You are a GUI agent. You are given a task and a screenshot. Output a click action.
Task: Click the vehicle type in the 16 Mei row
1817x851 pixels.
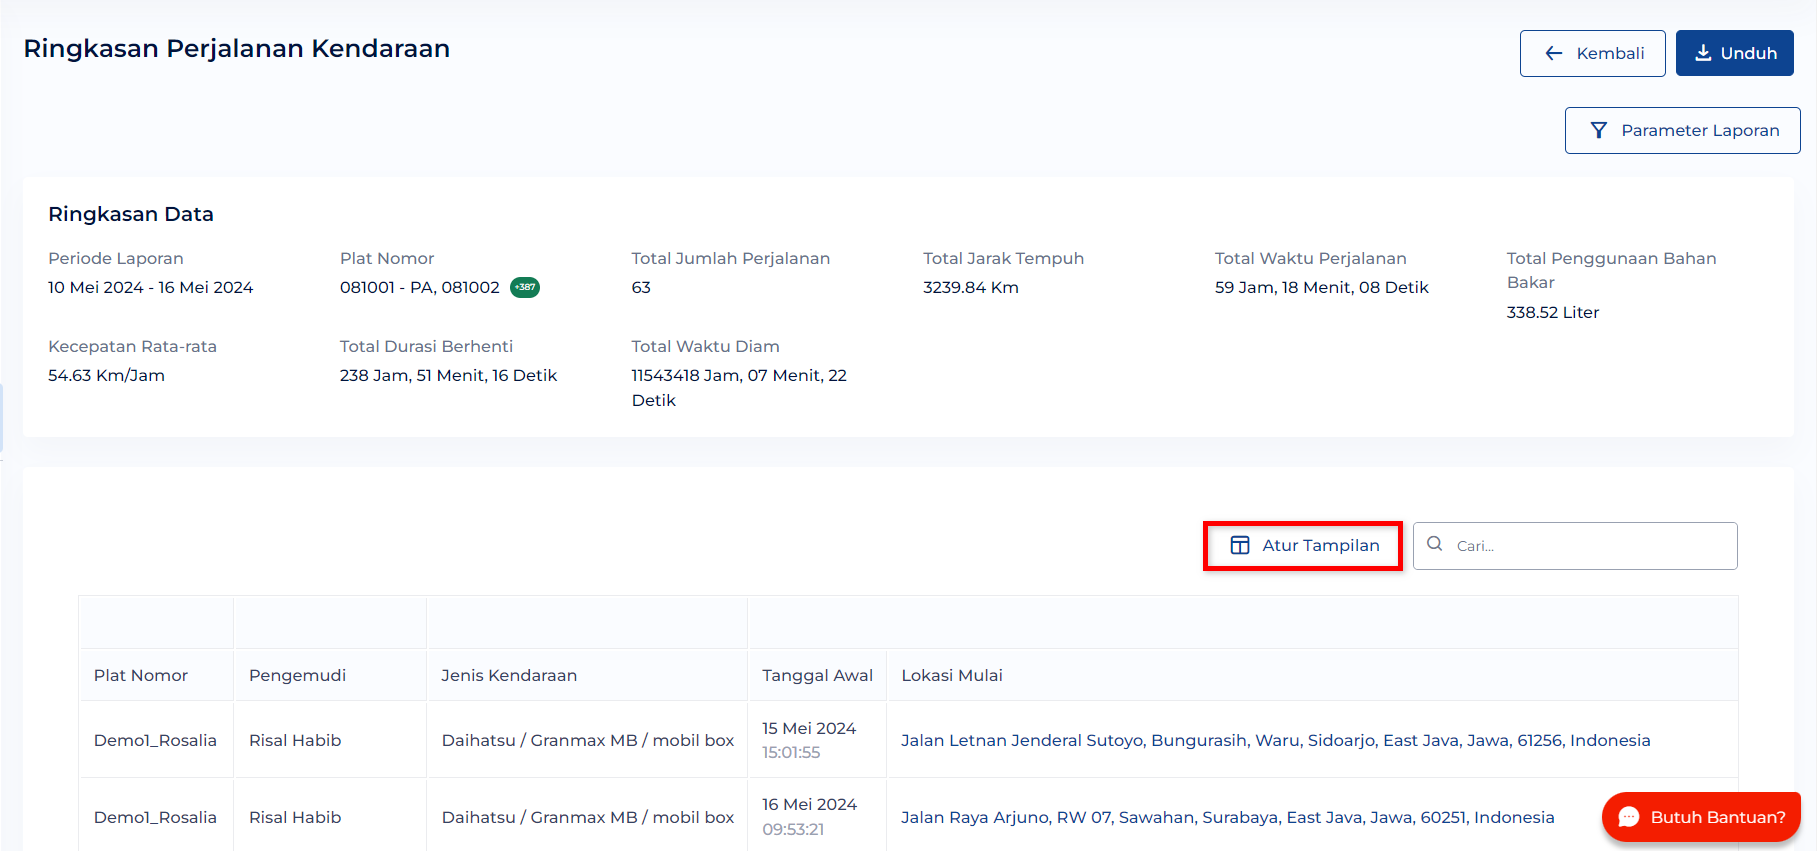[588, 817]
